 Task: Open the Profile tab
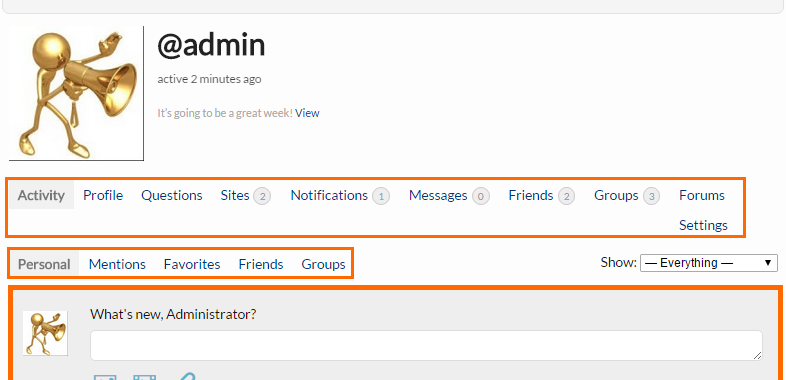[x=103, y=195]
